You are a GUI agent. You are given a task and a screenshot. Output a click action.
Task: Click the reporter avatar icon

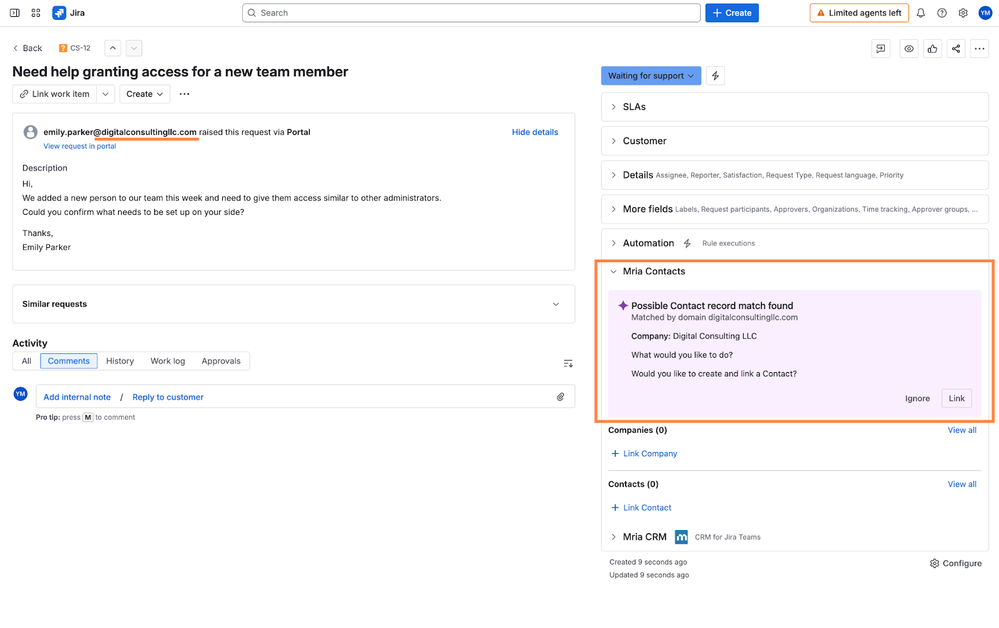[30, 132]
